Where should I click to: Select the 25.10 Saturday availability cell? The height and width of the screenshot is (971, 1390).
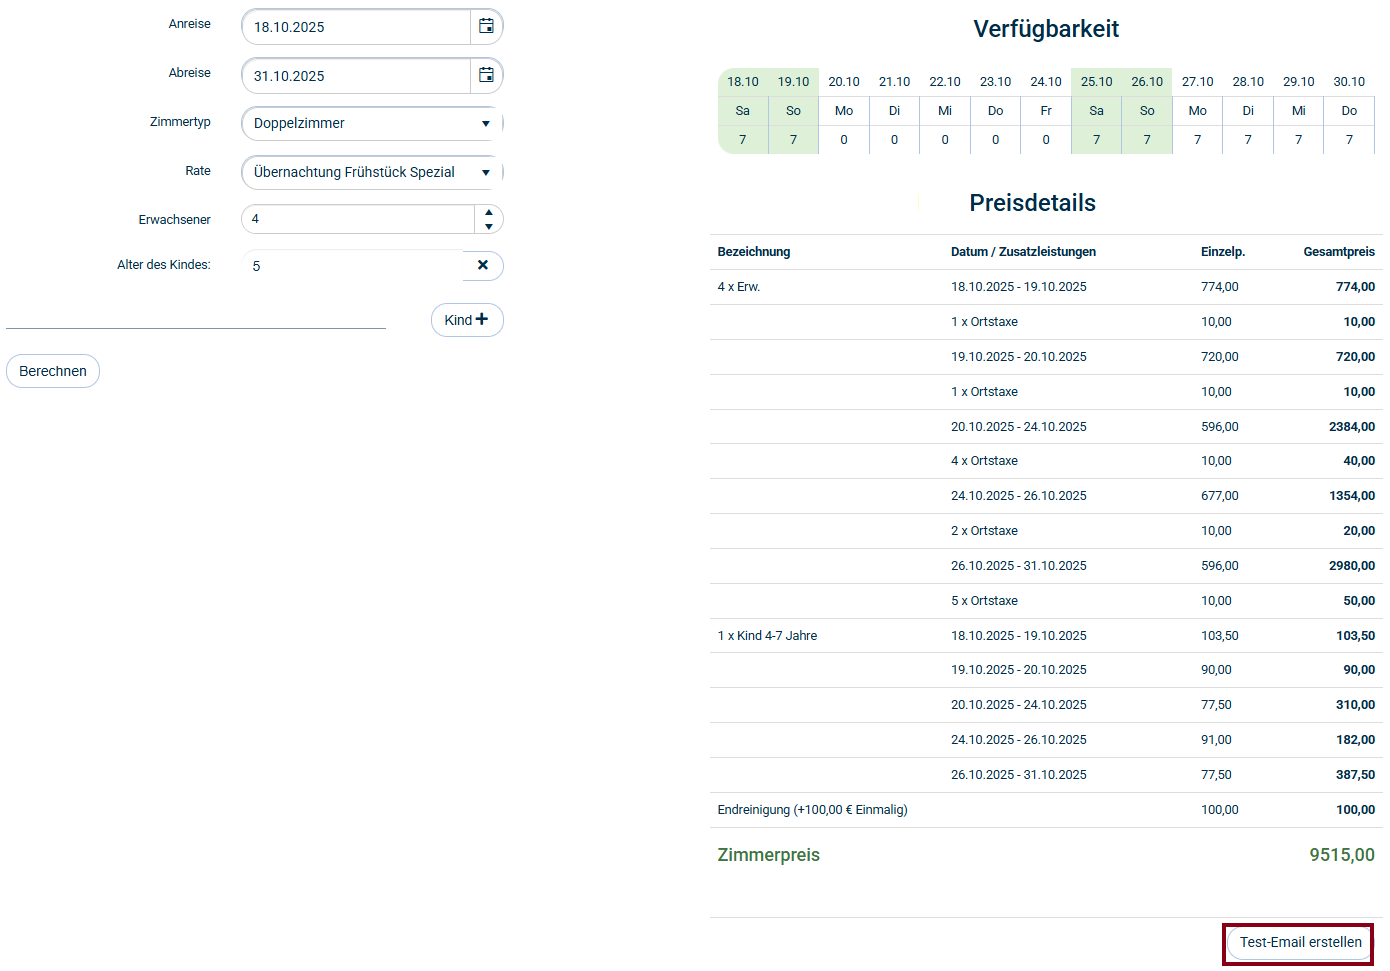pyautogui.click(x=1096, y=110)
